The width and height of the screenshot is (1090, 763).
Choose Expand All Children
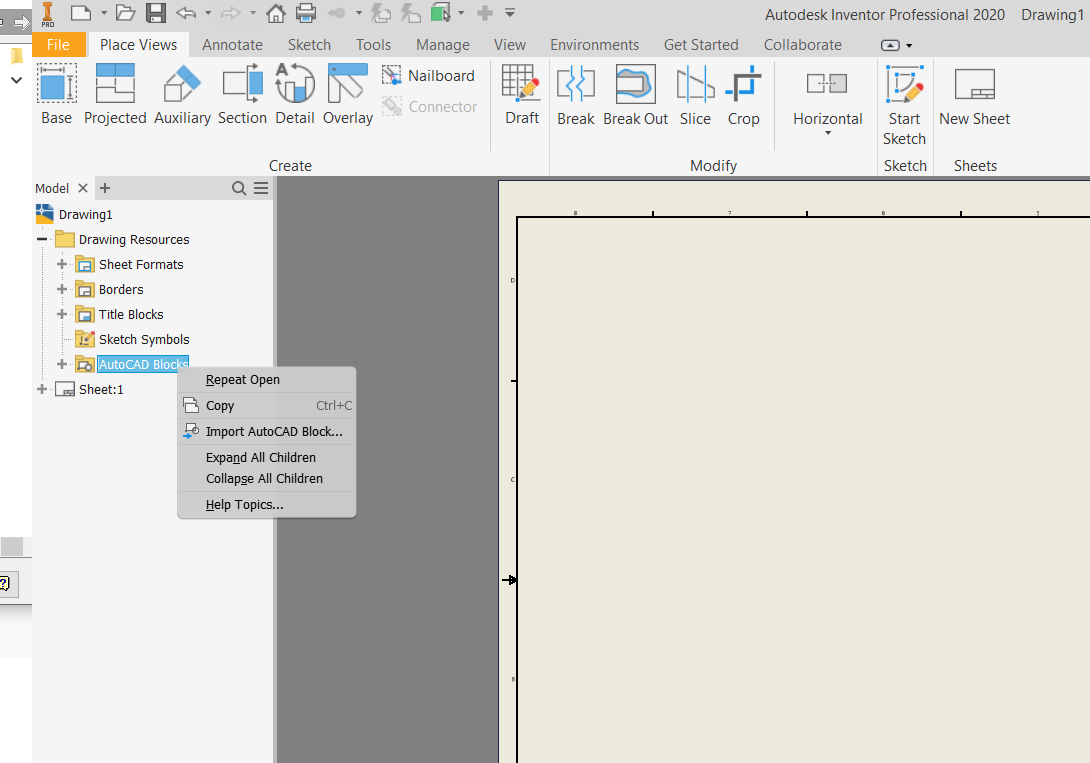(267, 458)
